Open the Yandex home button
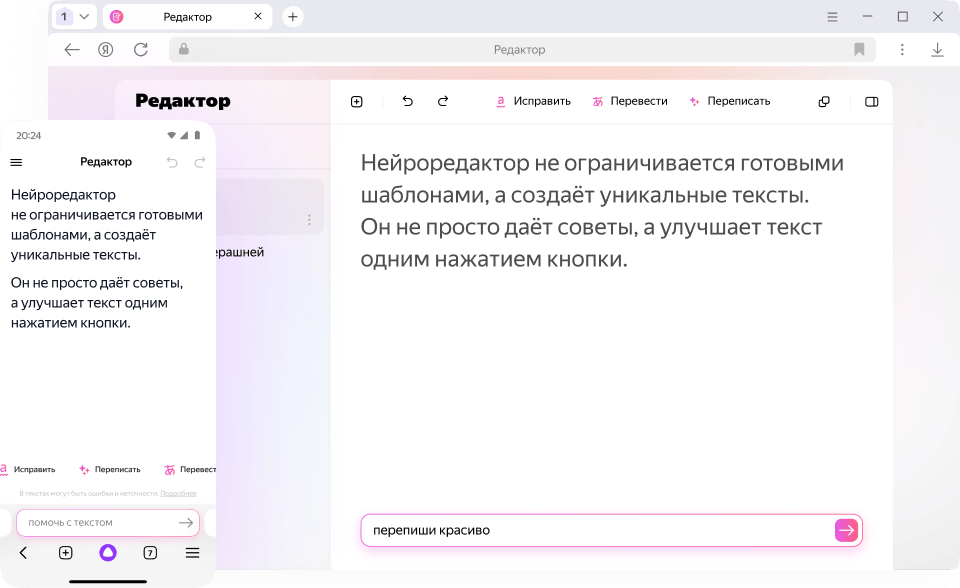The image size is (960, 588). pyautogui.click(x=106, y=50)
